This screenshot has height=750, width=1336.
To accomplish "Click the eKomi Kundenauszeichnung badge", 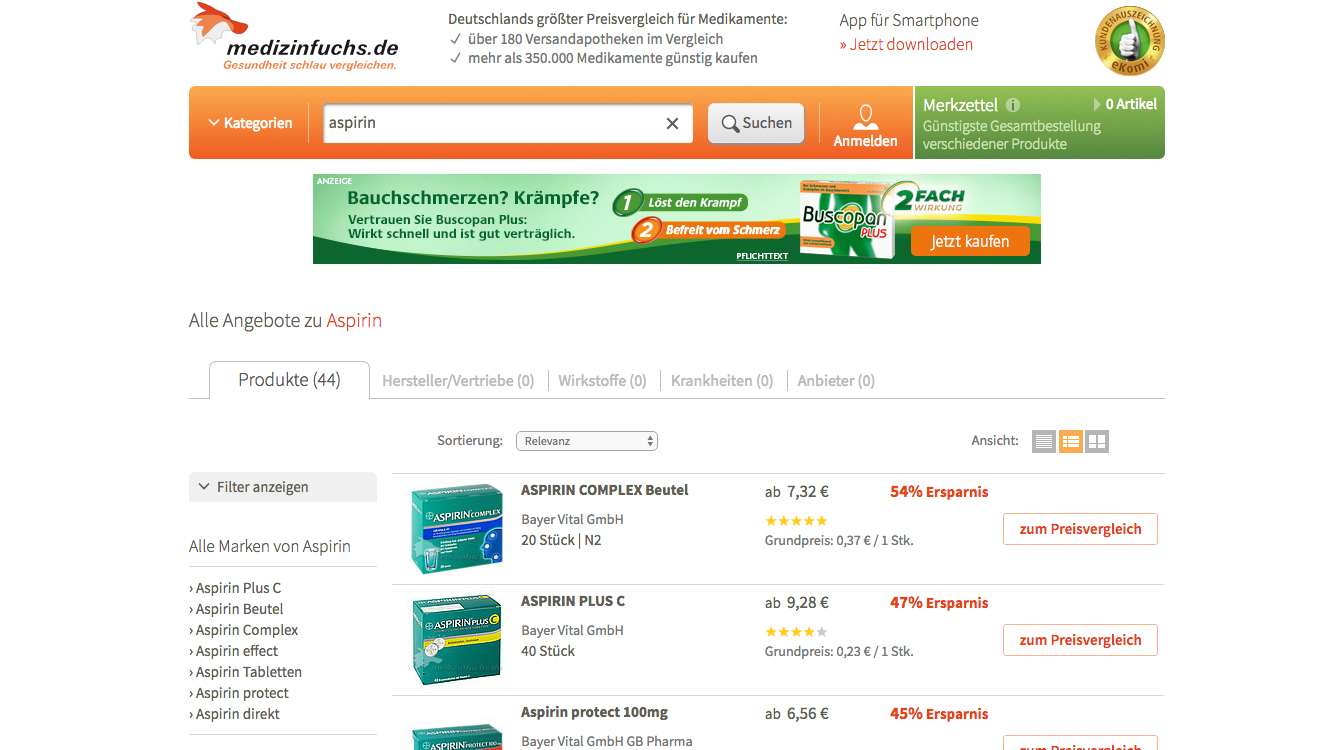I will (1130, 41).
